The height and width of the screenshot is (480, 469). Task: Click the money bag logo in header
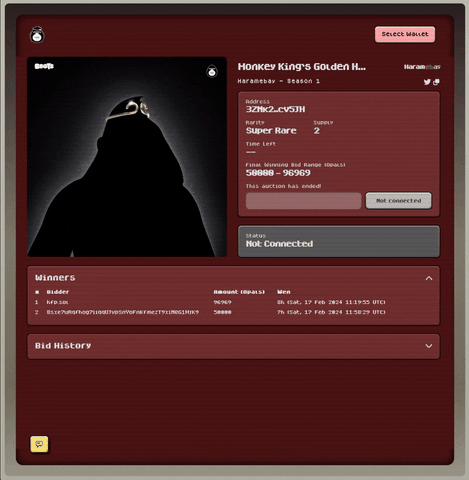coord(37,35)
